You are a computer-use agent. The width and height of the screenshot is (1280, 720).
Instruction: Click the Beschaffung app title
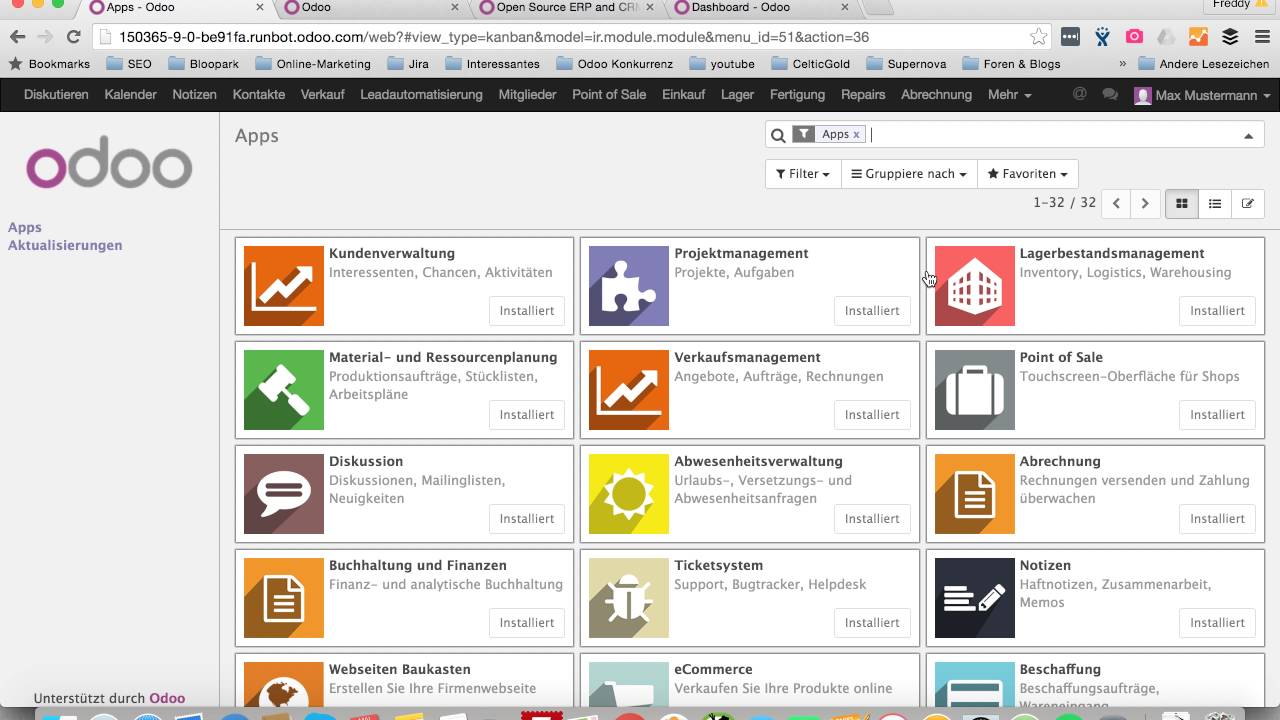pos(1060,670)
